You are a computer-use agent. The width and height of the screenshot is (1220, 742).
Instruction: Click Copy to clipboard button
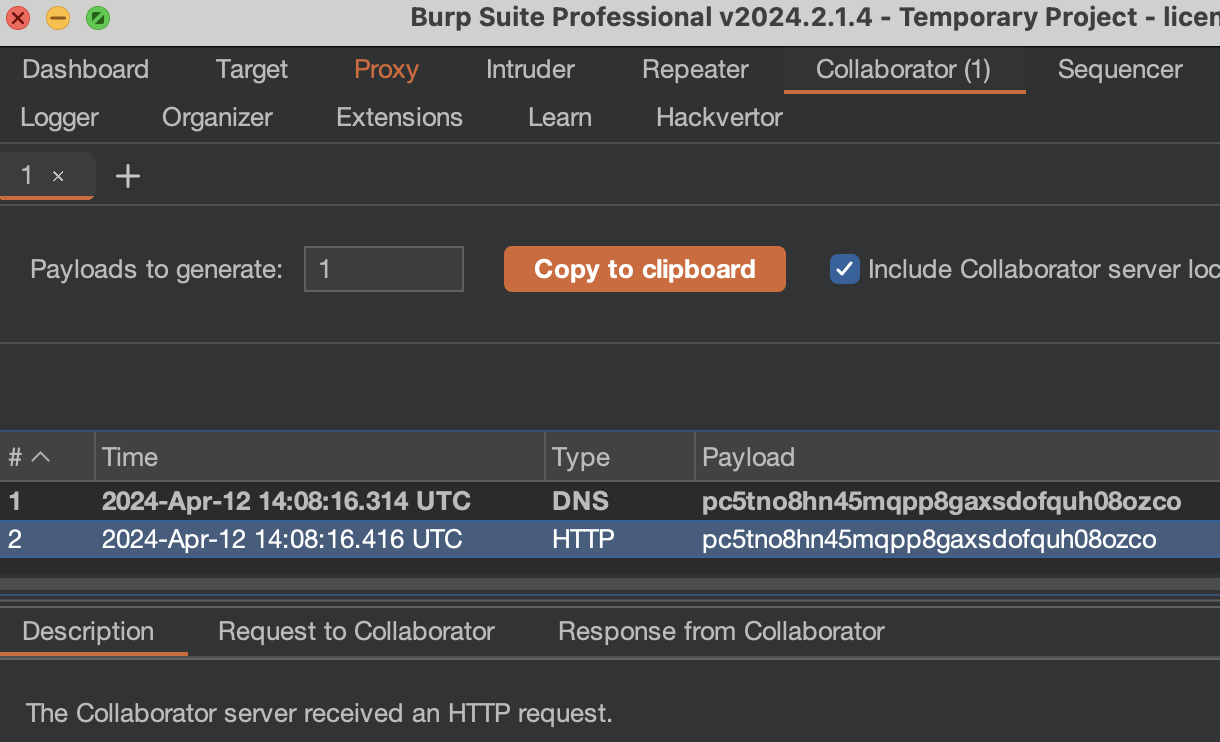point(644,269)
